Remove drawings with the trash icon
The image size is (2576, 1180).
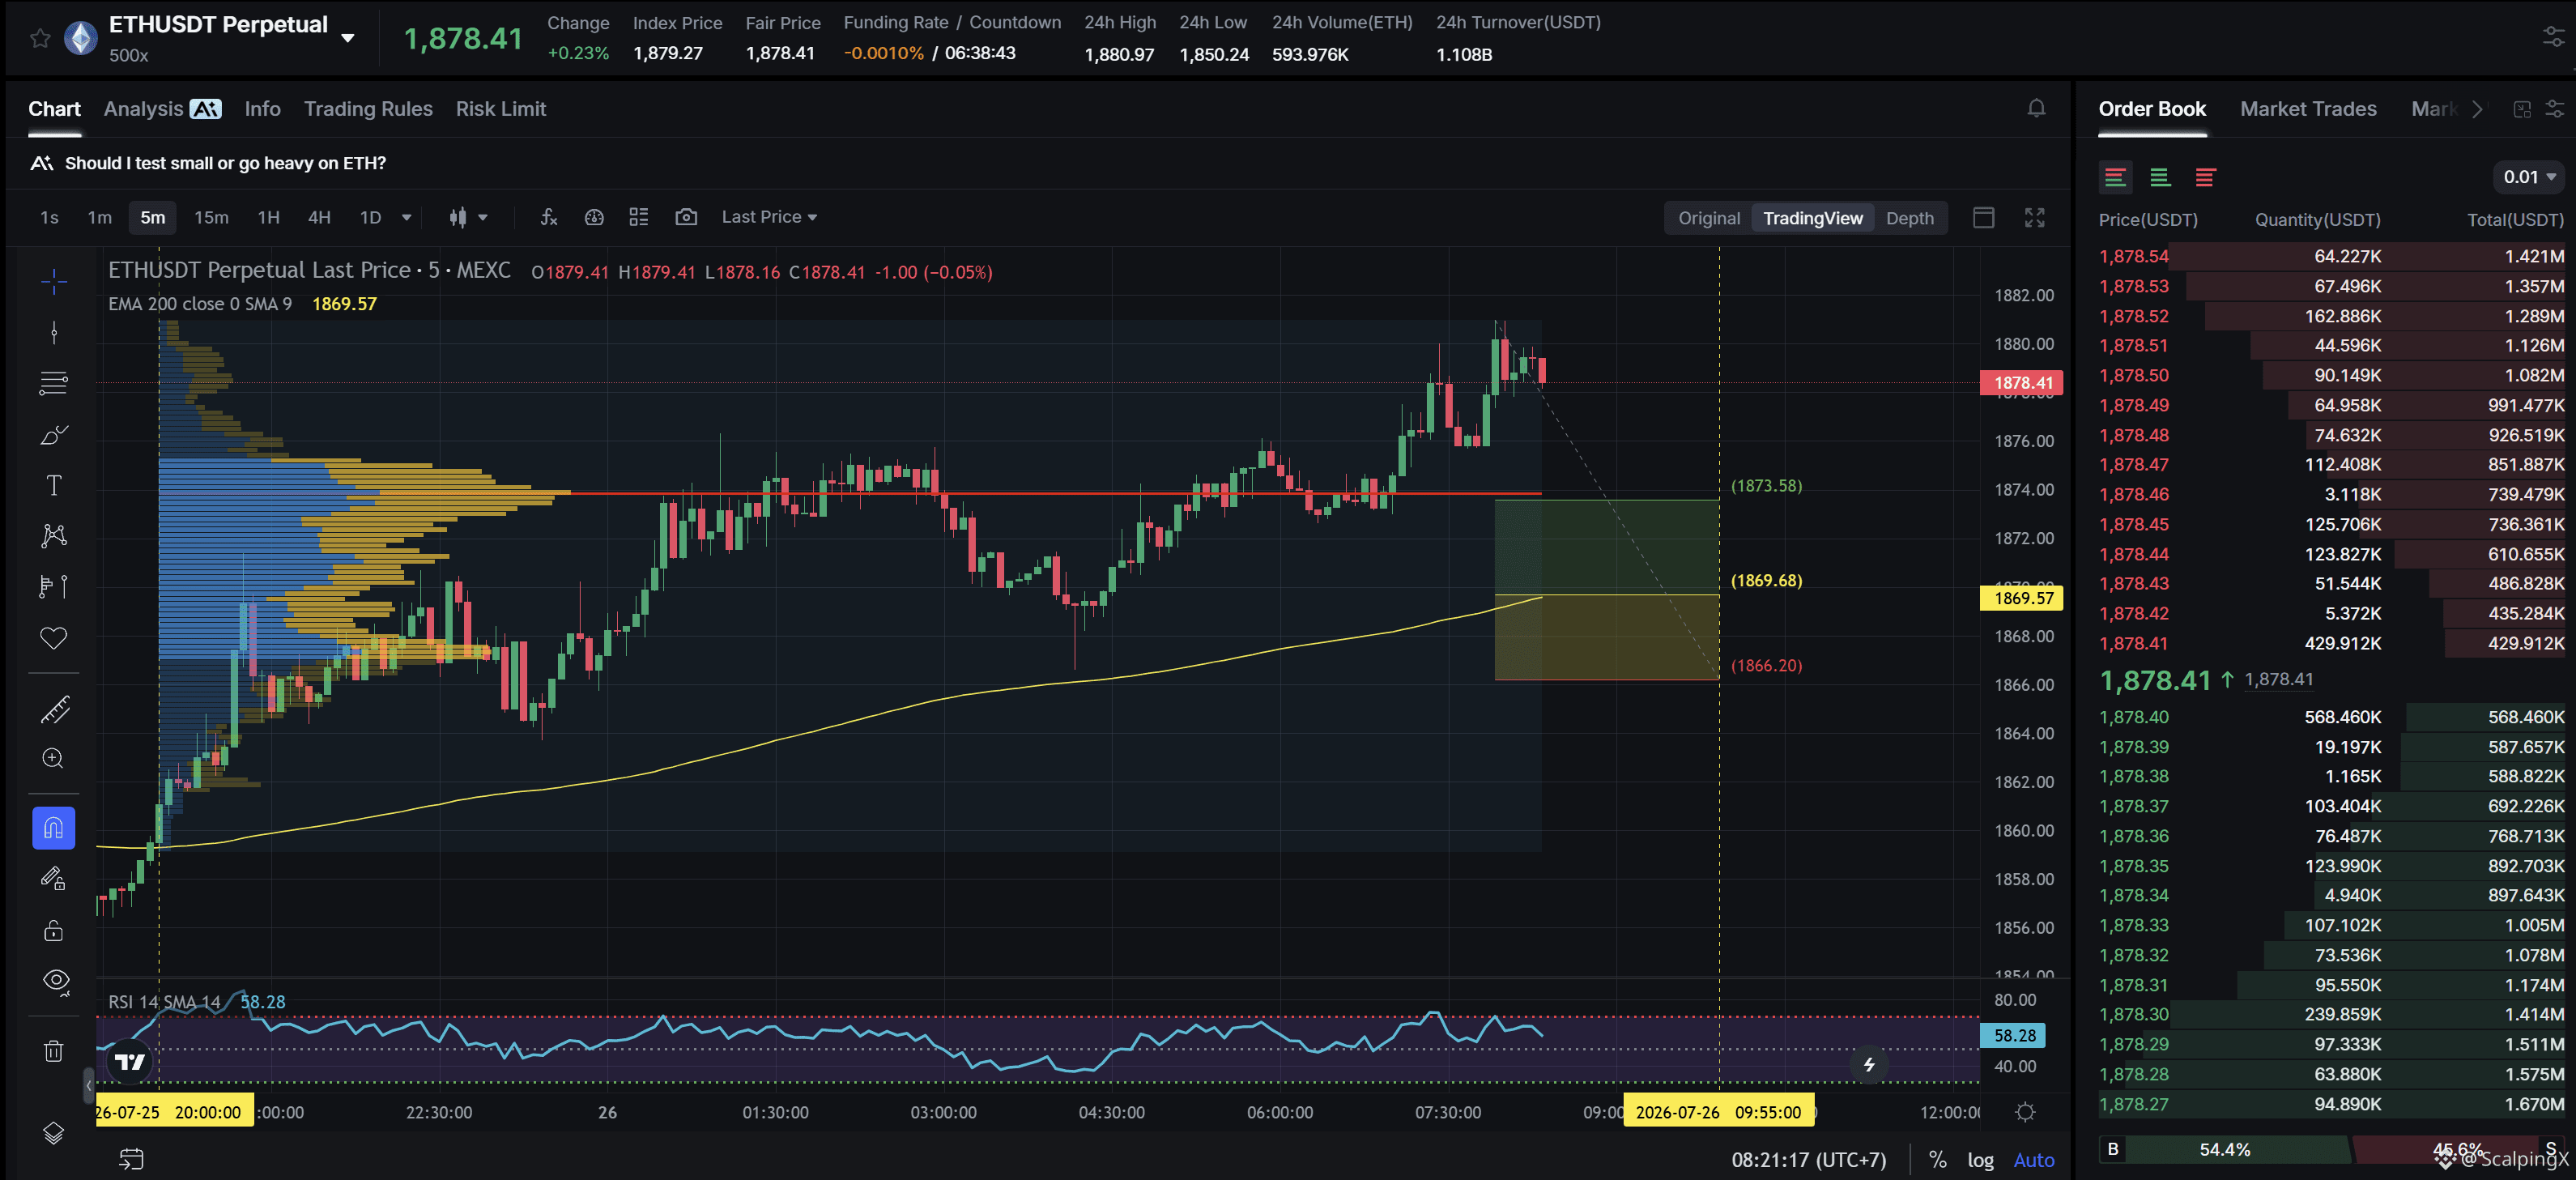click(54, 1050)
